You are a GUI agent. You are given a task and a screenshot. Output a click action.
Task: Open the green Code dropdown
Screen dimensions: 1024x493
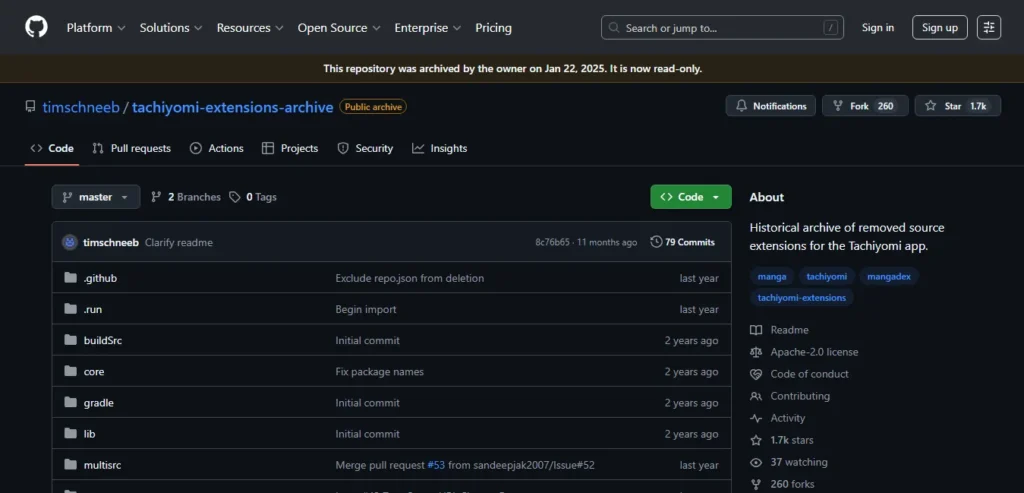tap(691, 197)
